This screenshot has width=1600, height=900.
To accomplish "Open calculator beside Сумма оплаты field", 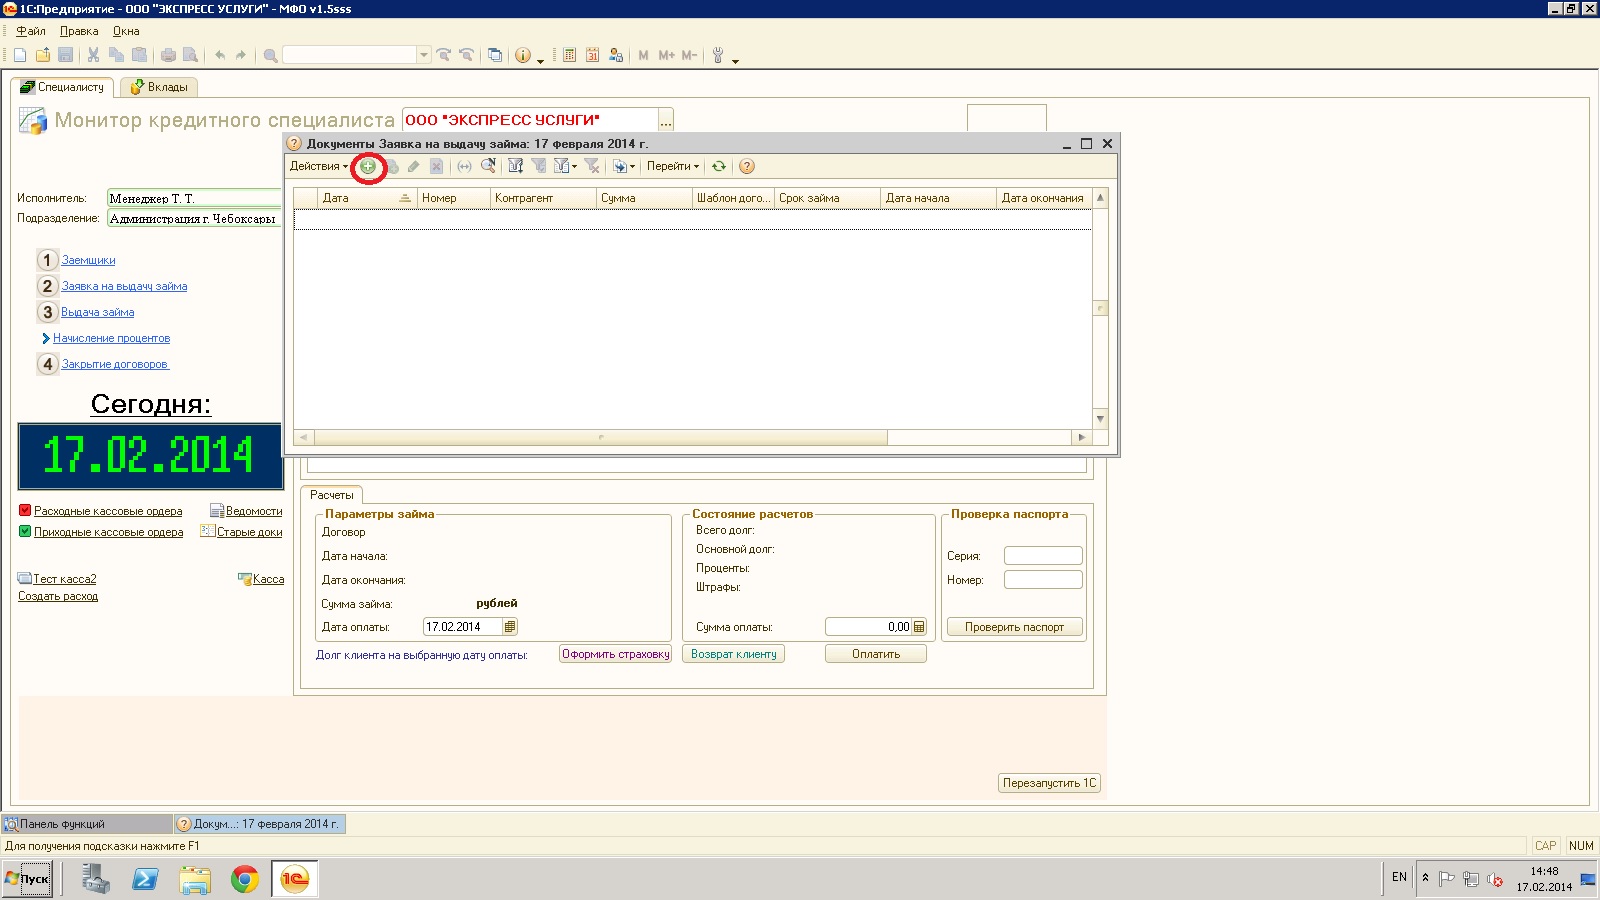I will 919,627.
